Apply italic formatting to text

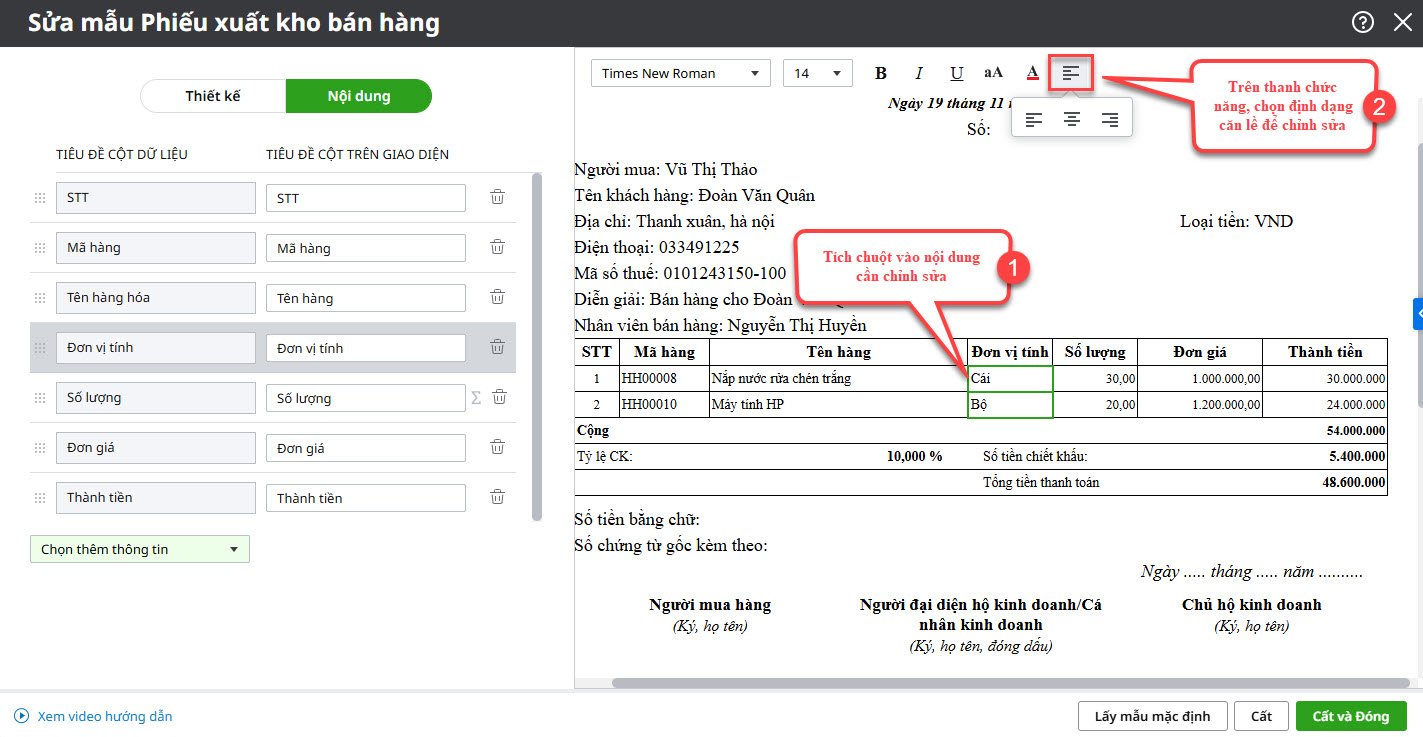pyautogui.click(x=918, y=73)
